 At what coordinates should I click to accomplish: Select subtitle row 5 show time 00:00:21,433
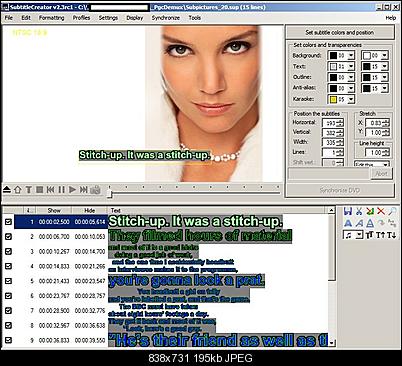[x=54, y=281]
